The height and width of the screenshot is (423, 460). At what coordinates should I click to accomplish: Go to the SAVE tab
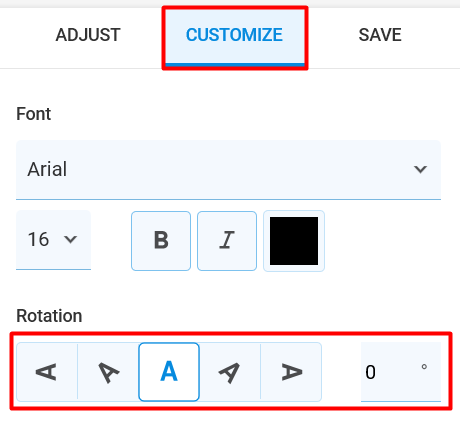point(380,35)
